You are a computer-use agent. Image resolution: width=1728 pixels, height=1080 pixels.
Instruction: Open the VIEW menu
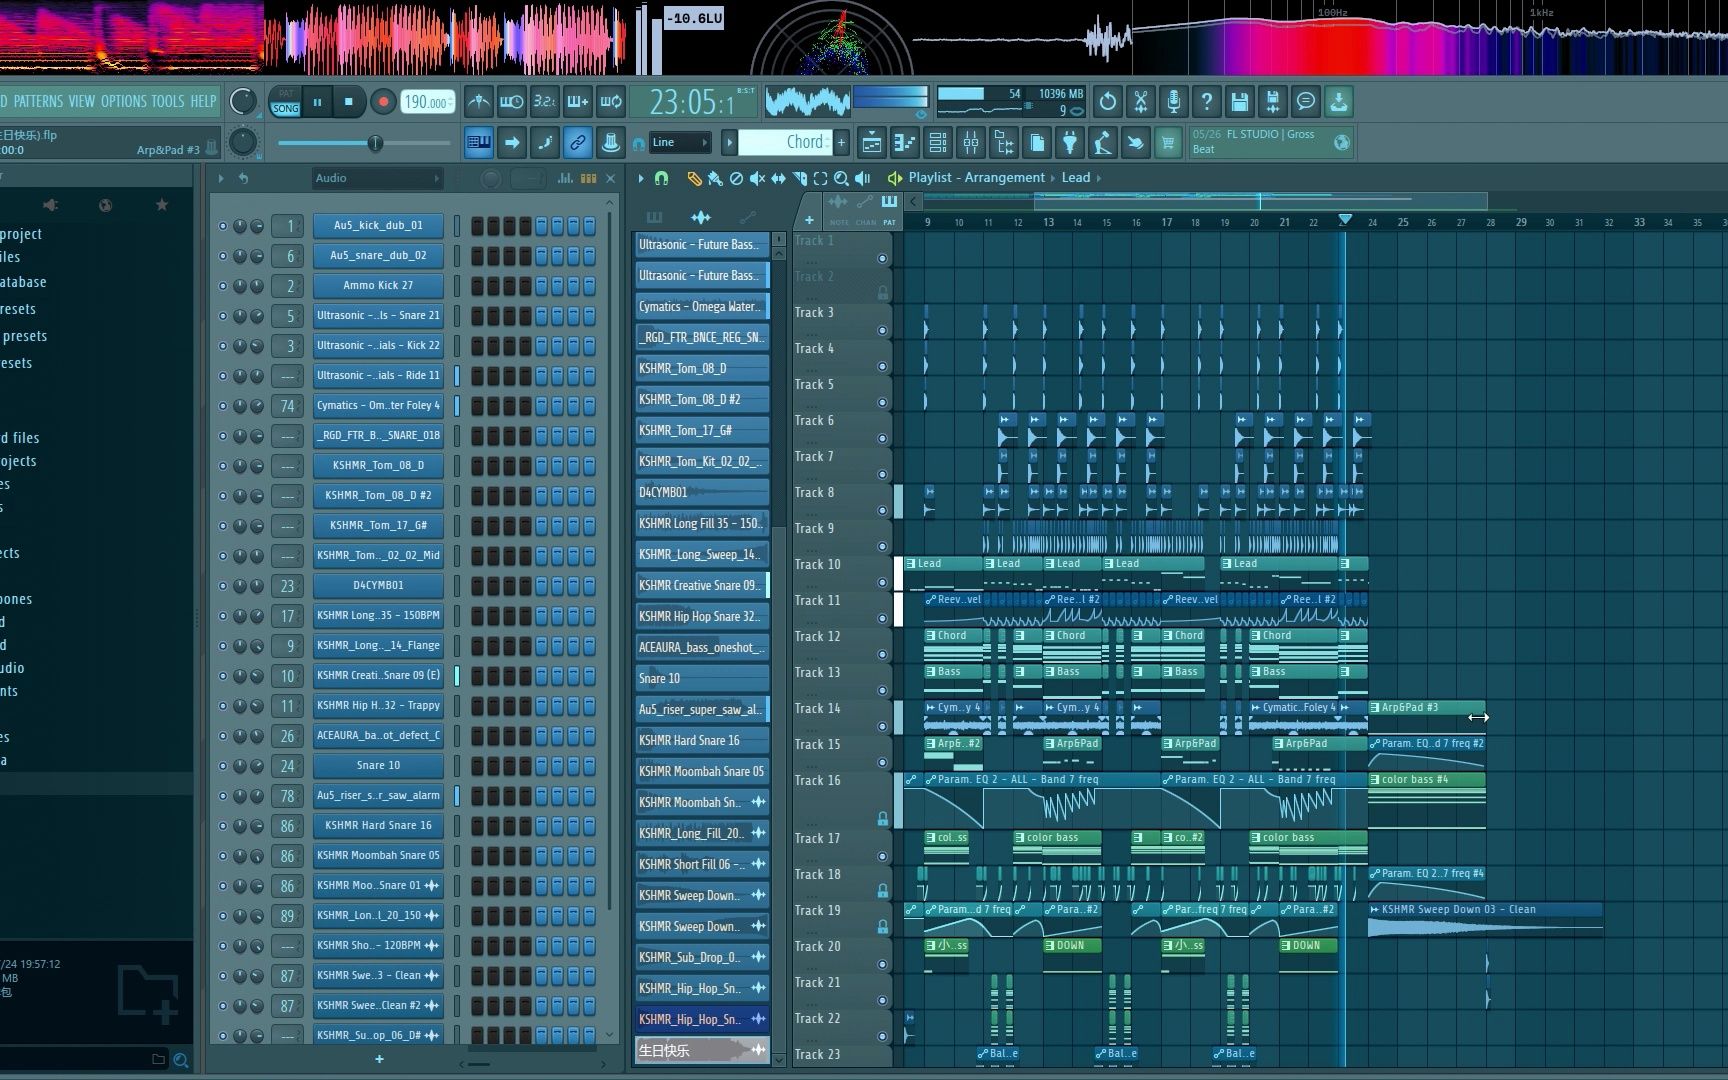point(82,101)
